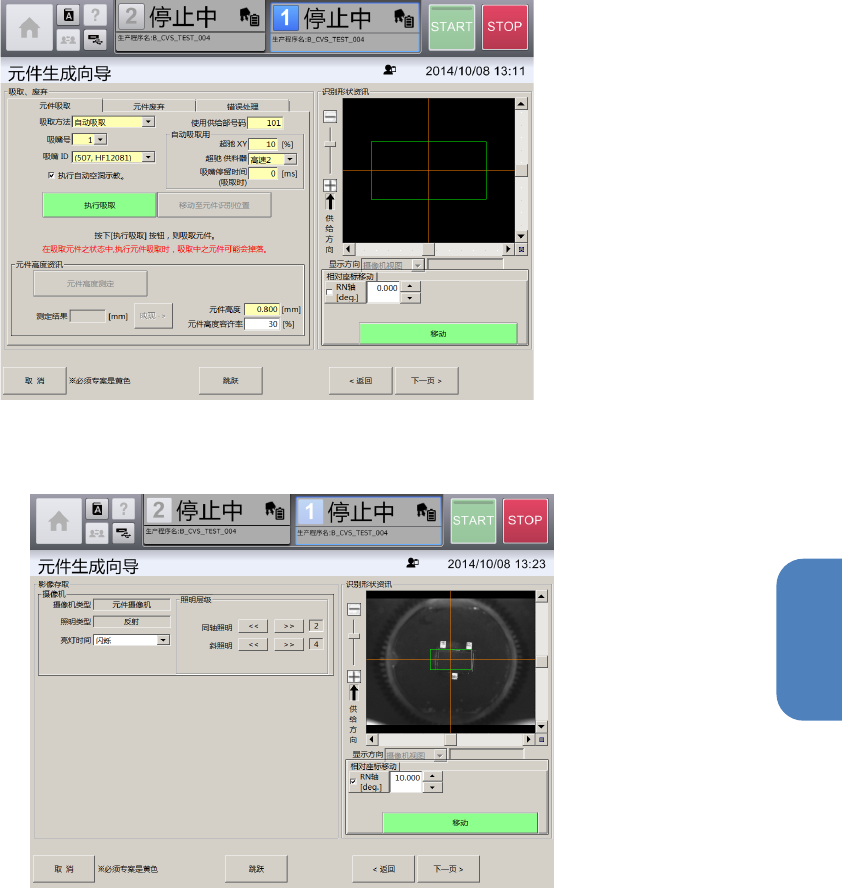
Task: Open 超驰 供料器 dropdown showing 高速2
Action: (290, 159)
